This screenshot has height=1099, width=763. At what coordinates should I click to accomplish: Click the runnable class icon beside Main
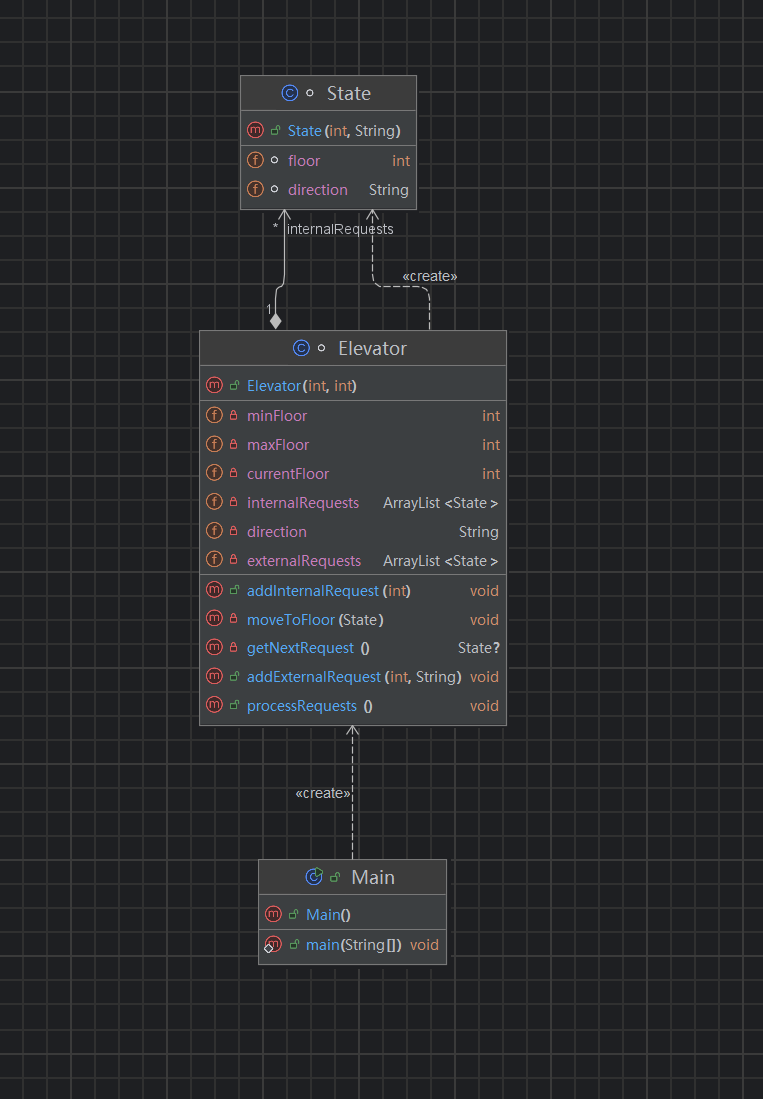[314, 877]
